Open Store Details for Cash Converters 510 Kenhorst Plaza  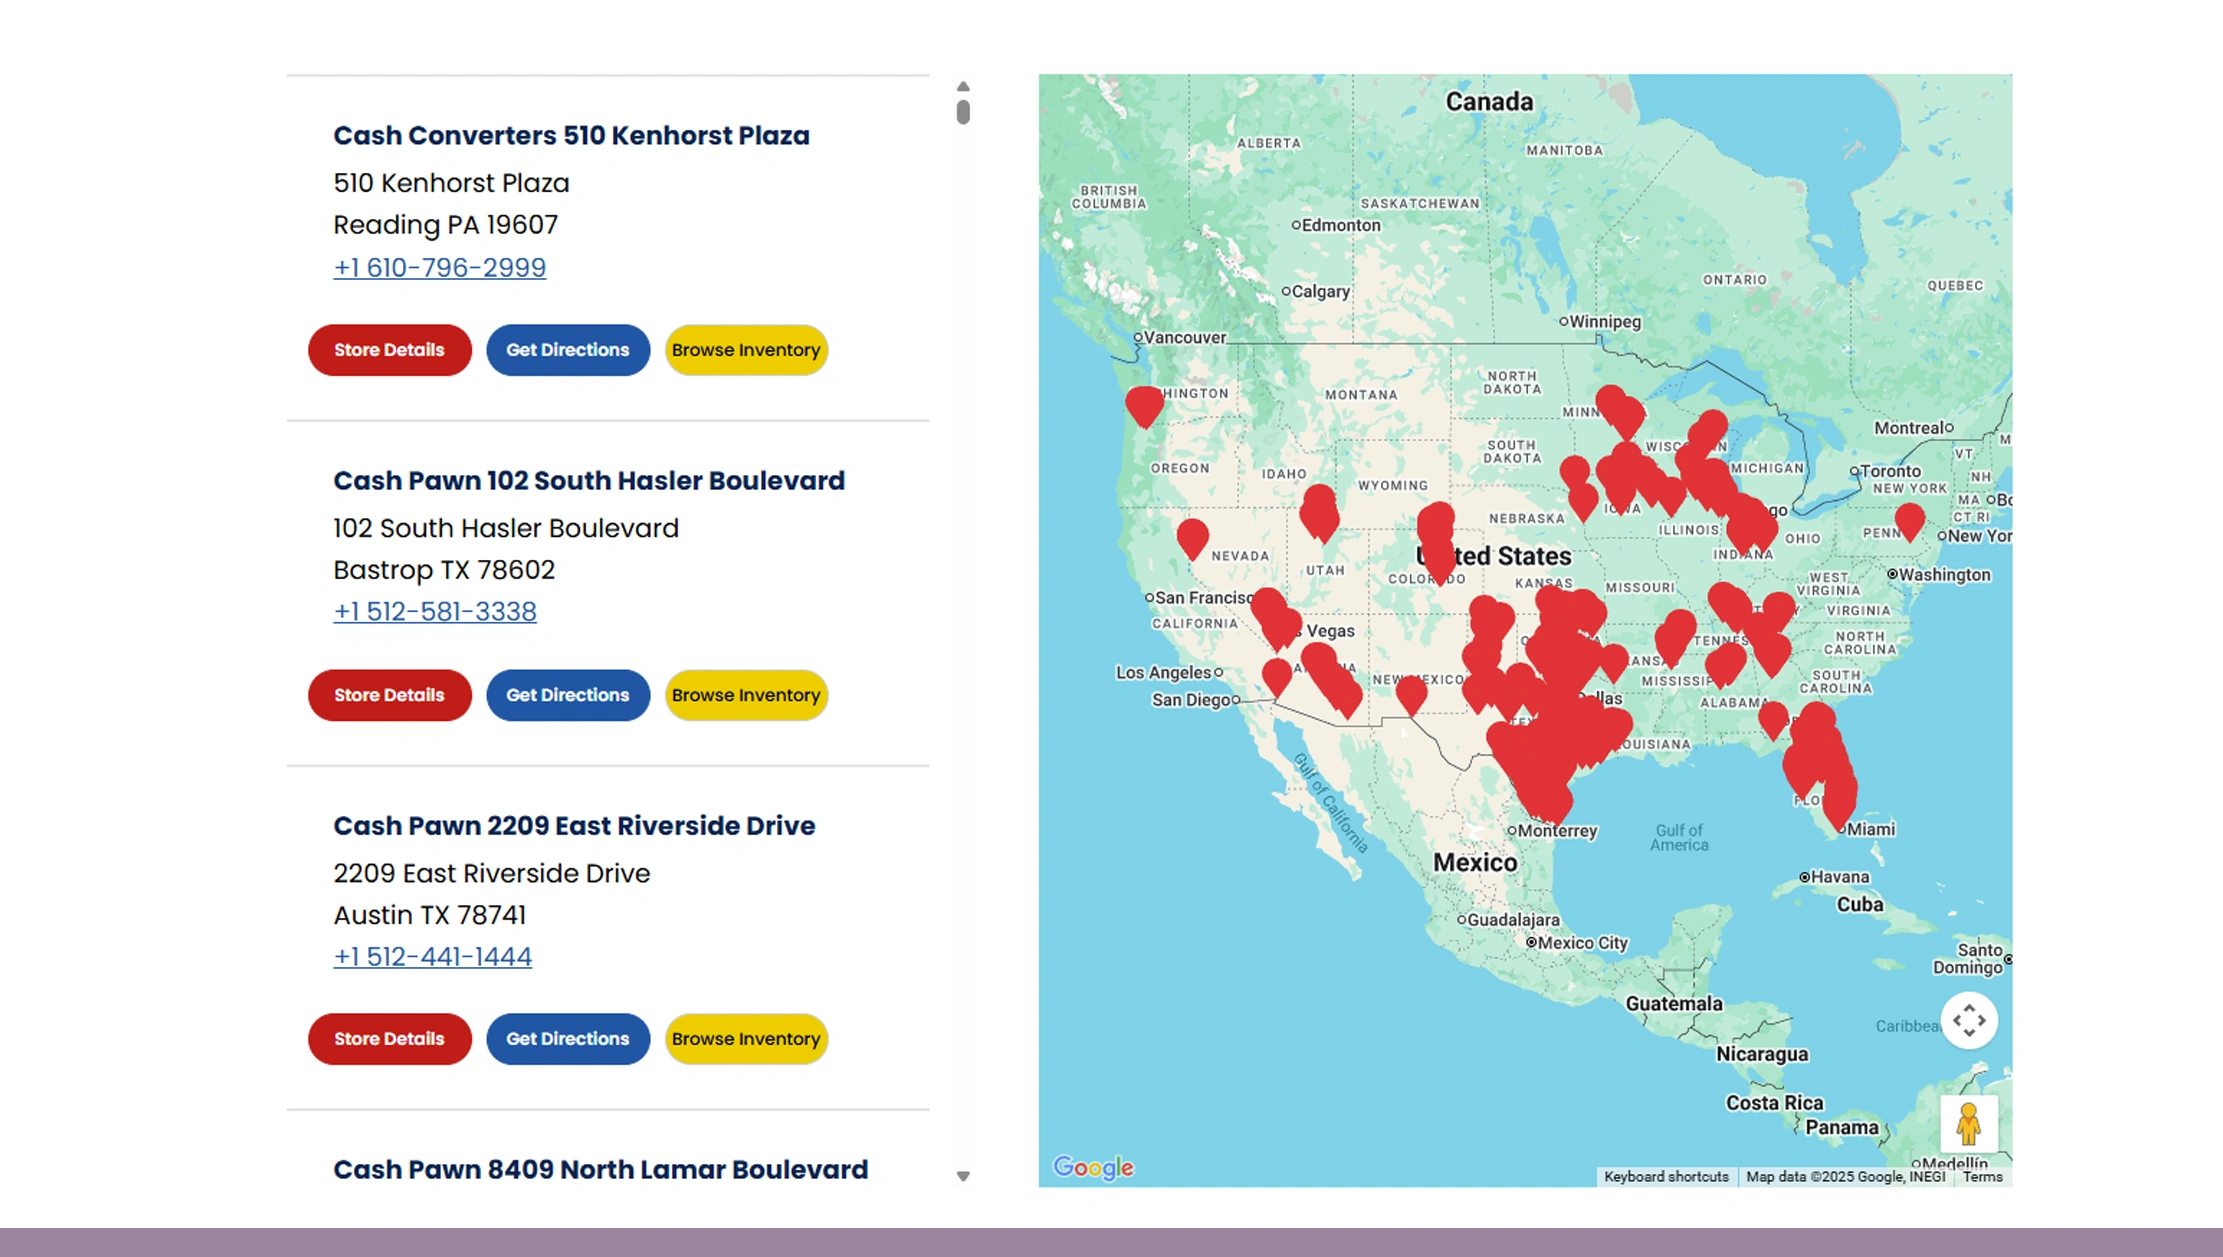click(389, 350)
